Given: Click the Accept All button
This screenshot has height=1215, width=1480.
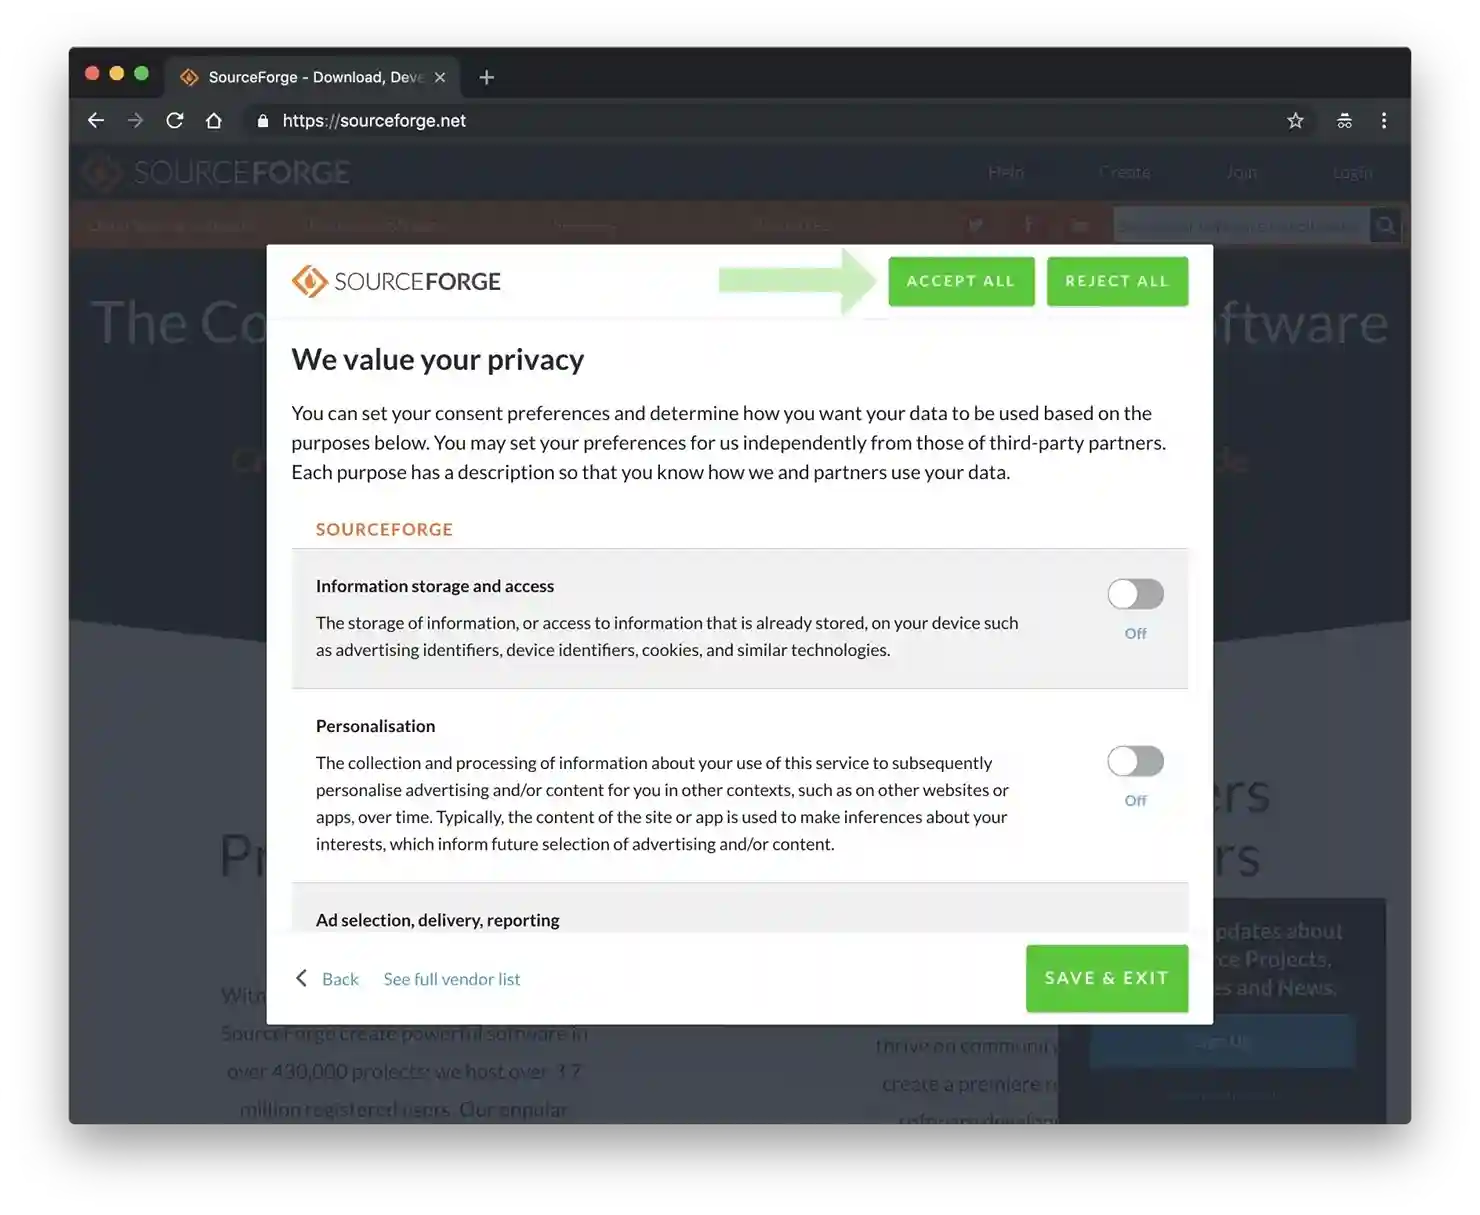Looking at the screenshot, I should pos(961,281).
